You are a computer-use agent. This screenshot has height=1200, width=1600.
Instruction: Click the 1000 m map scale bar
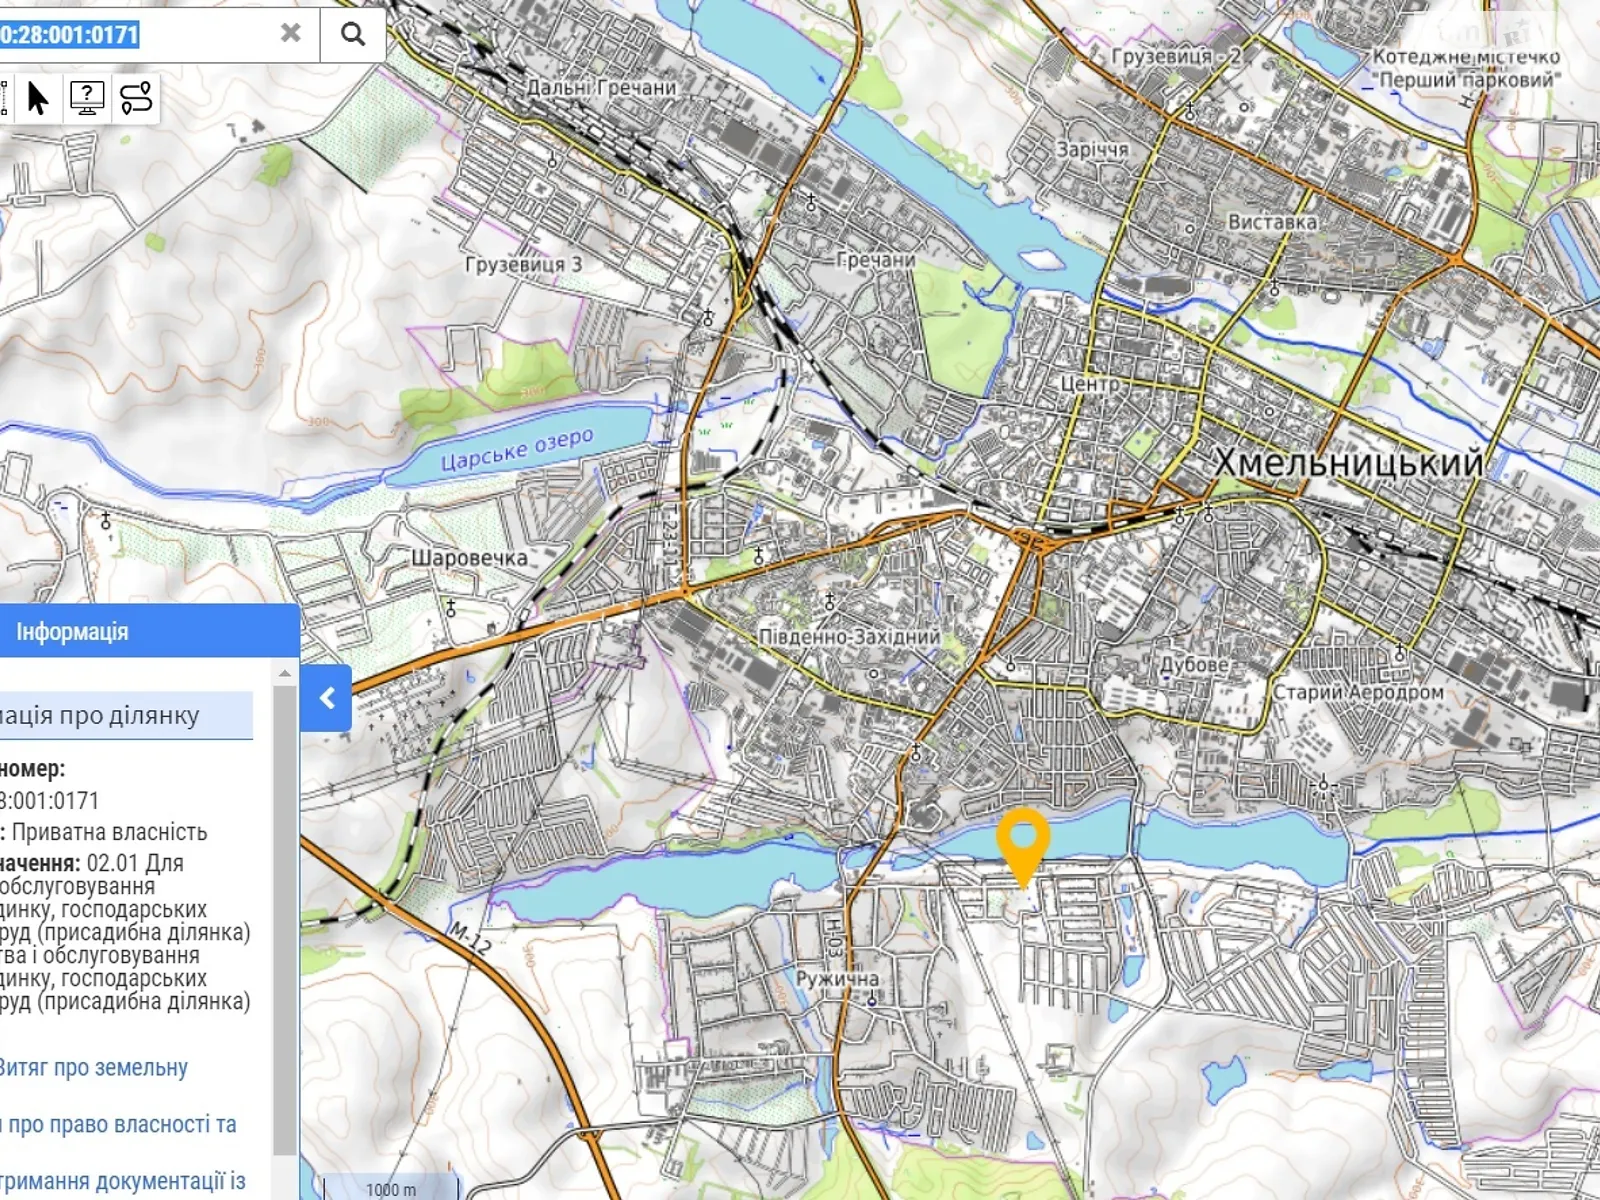pos(390,1189)
